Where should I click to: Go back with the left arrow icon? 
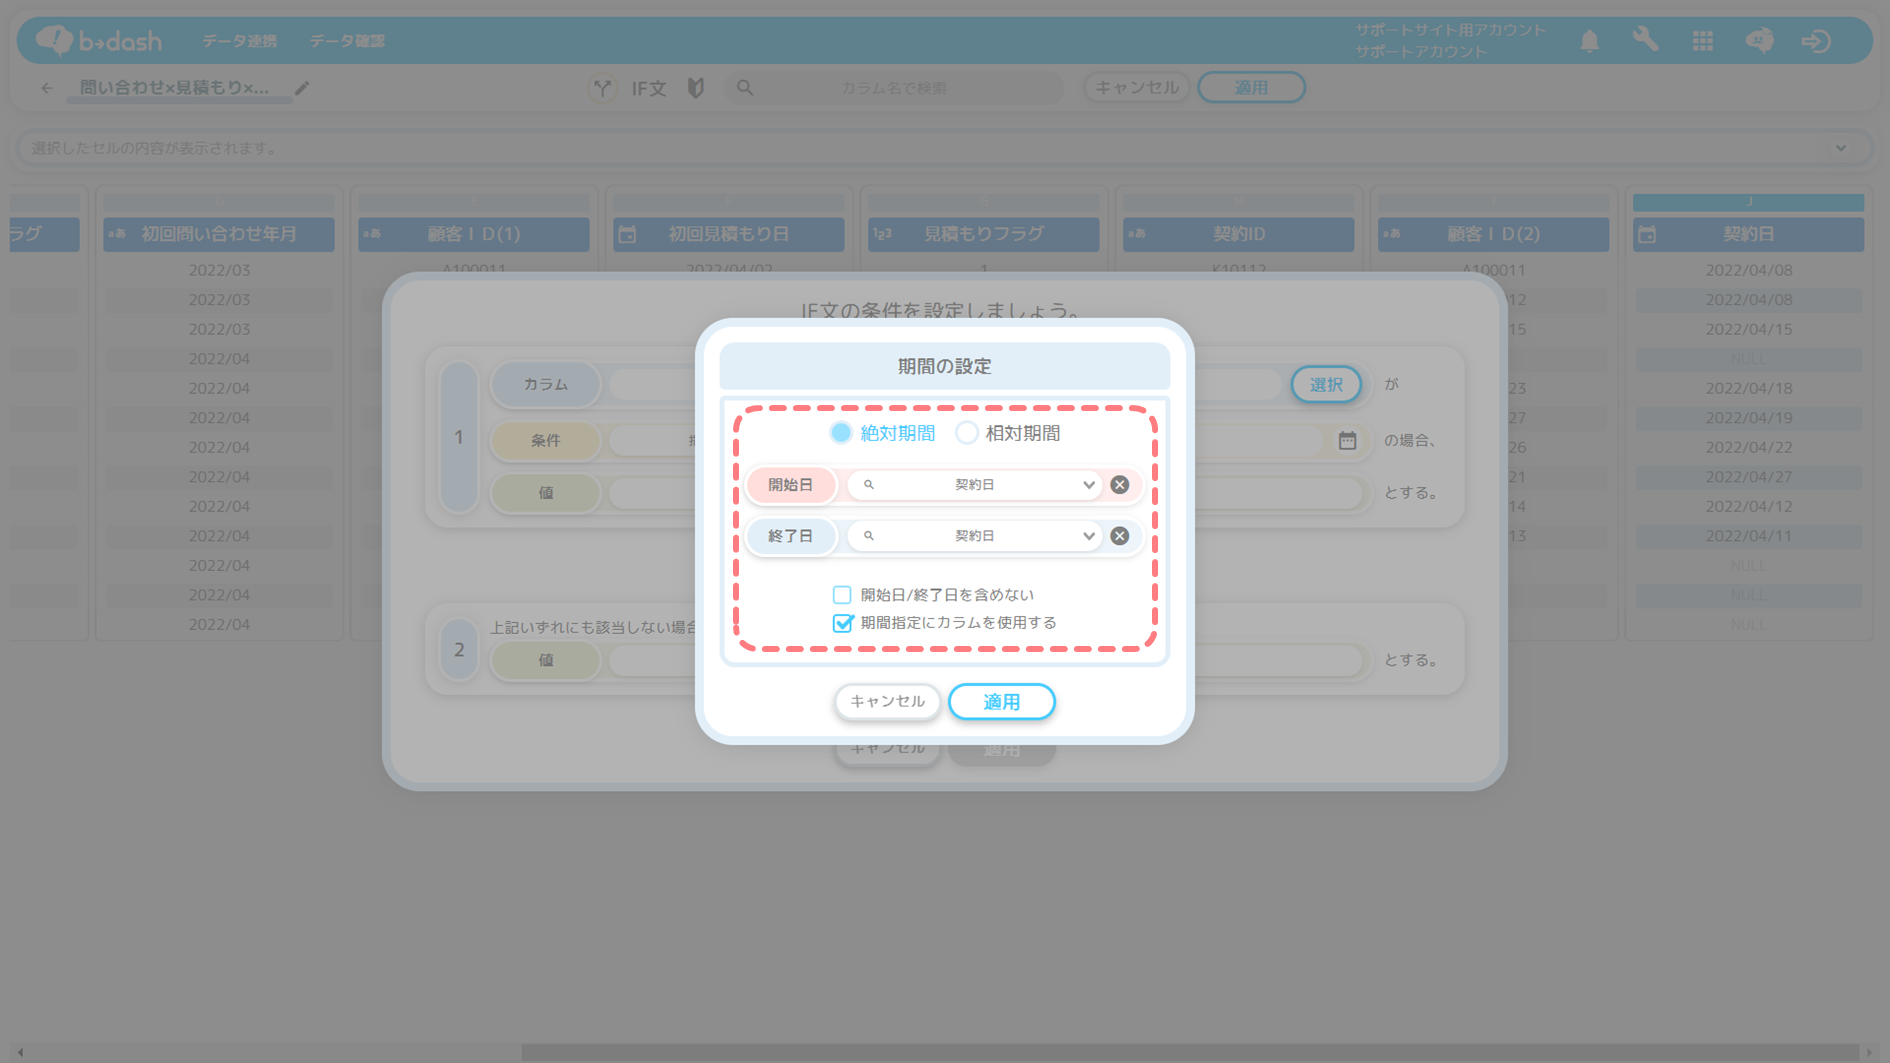[x=46, y=88]
